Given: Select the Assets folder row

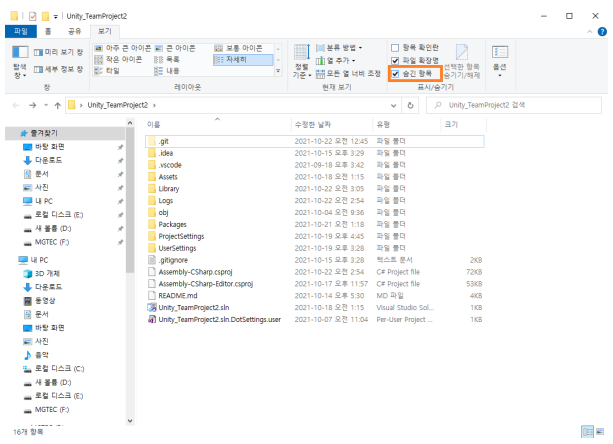Looking at the screenshot, I should (315, 177).
